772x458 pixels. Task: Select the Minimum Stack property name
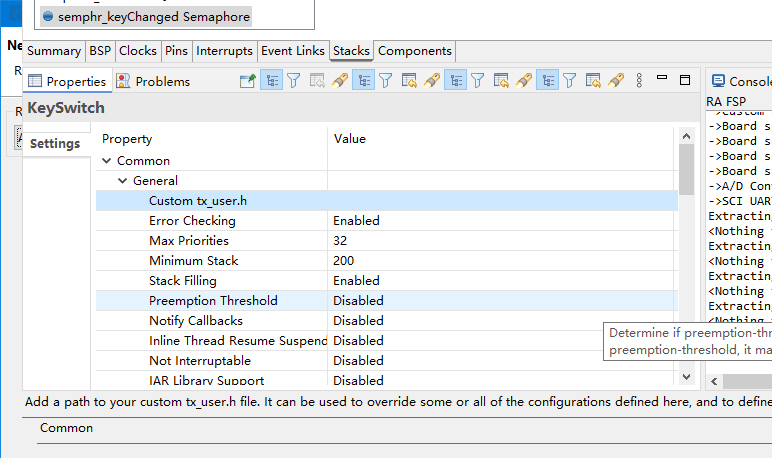(x=193, y=261)
